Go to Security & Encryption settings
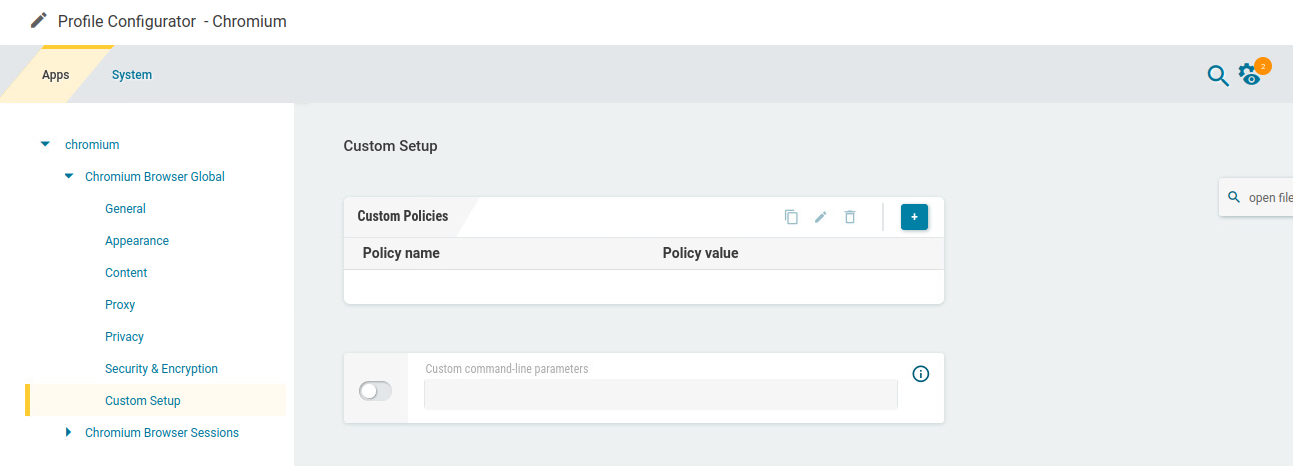The image size is (1293, 466). pos(161,369)
